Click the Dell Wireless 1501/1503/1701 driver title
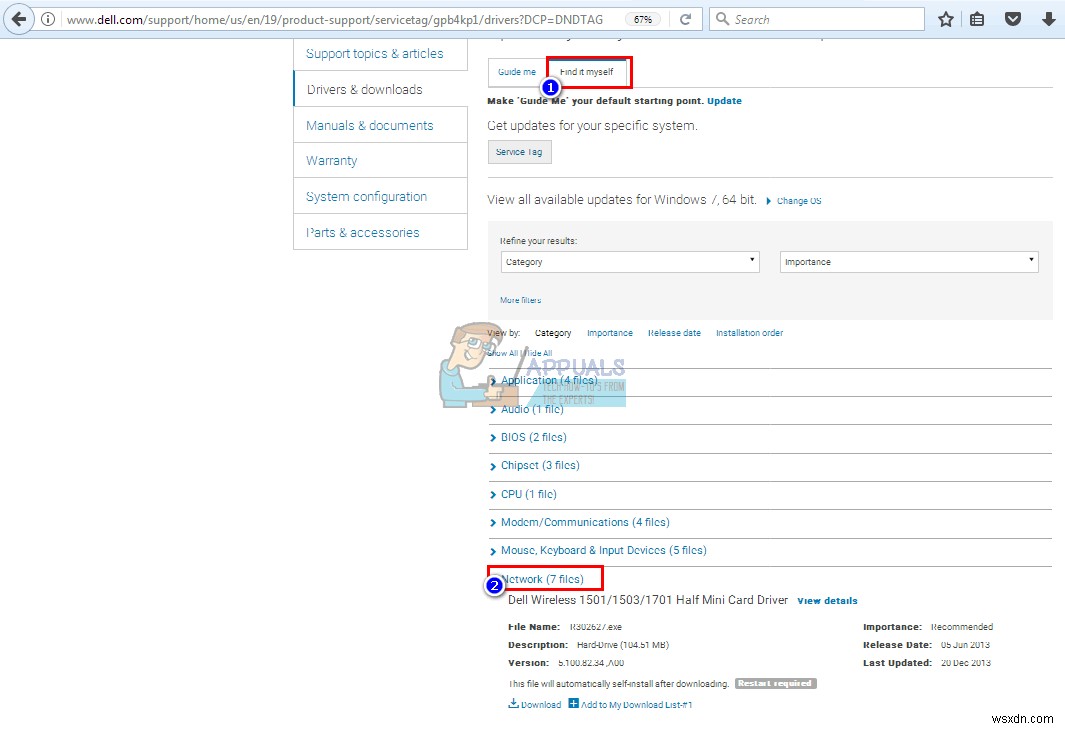This screenshot has height=729, width=1065. click(x=648, y=601)
